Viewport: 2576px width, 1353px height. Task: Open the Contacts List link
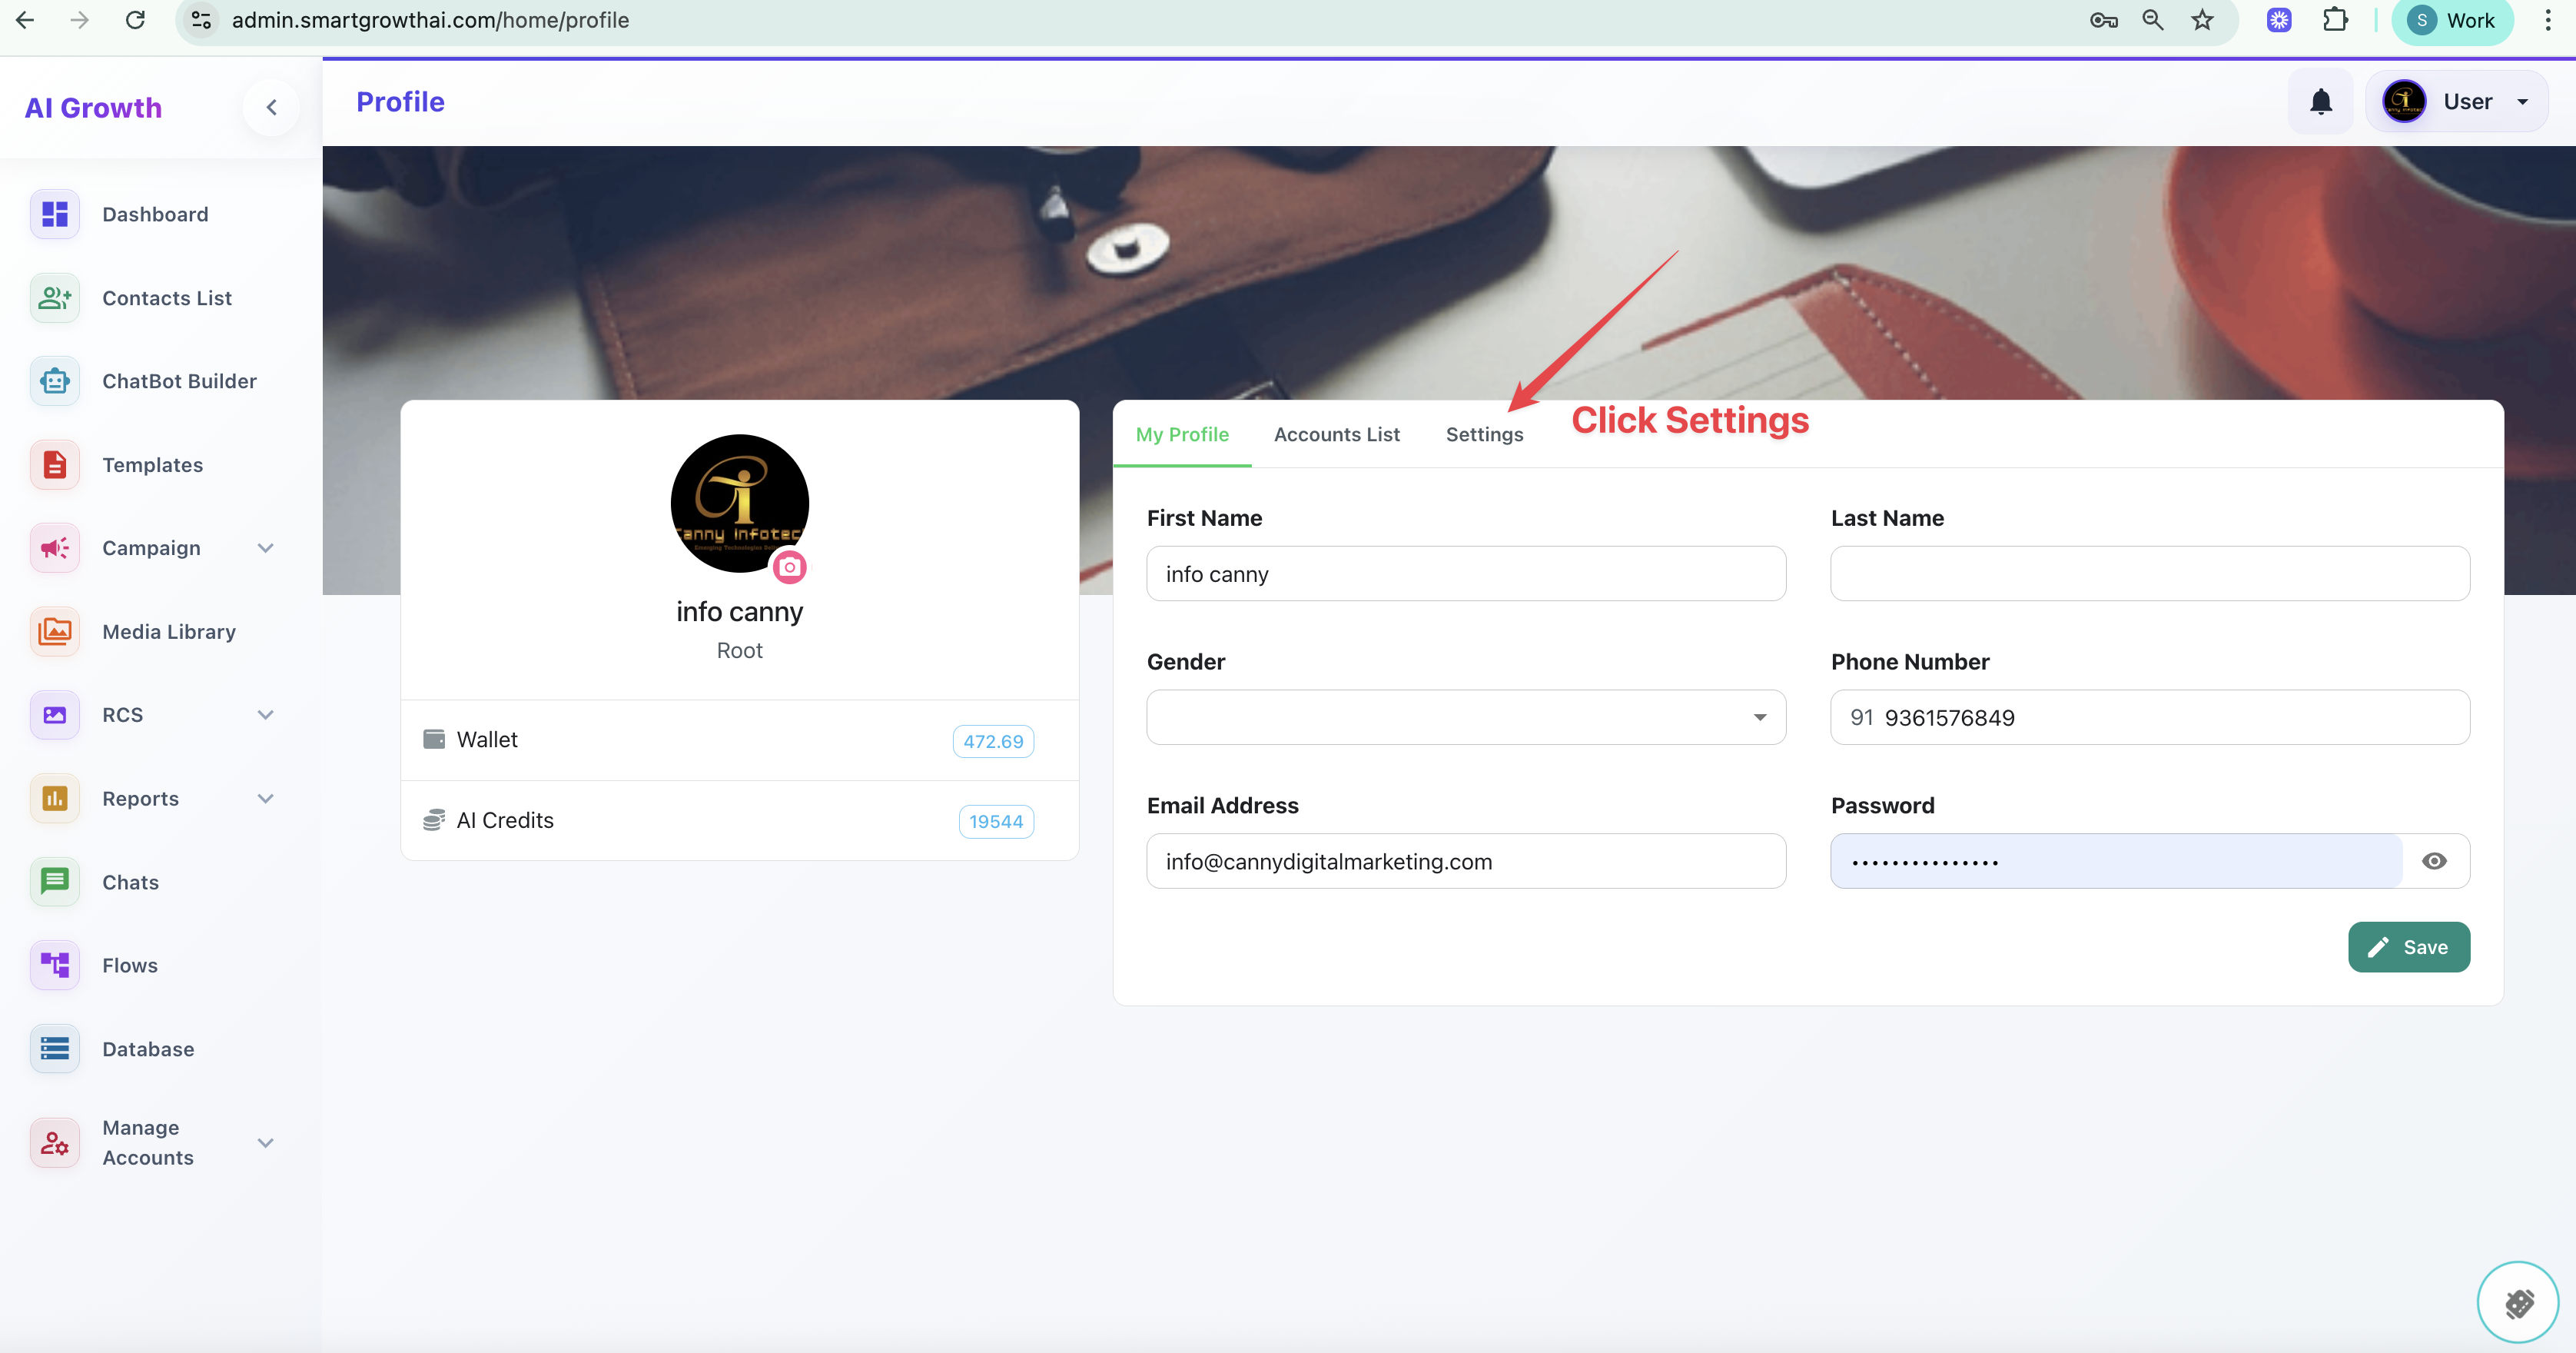(166, 298)
